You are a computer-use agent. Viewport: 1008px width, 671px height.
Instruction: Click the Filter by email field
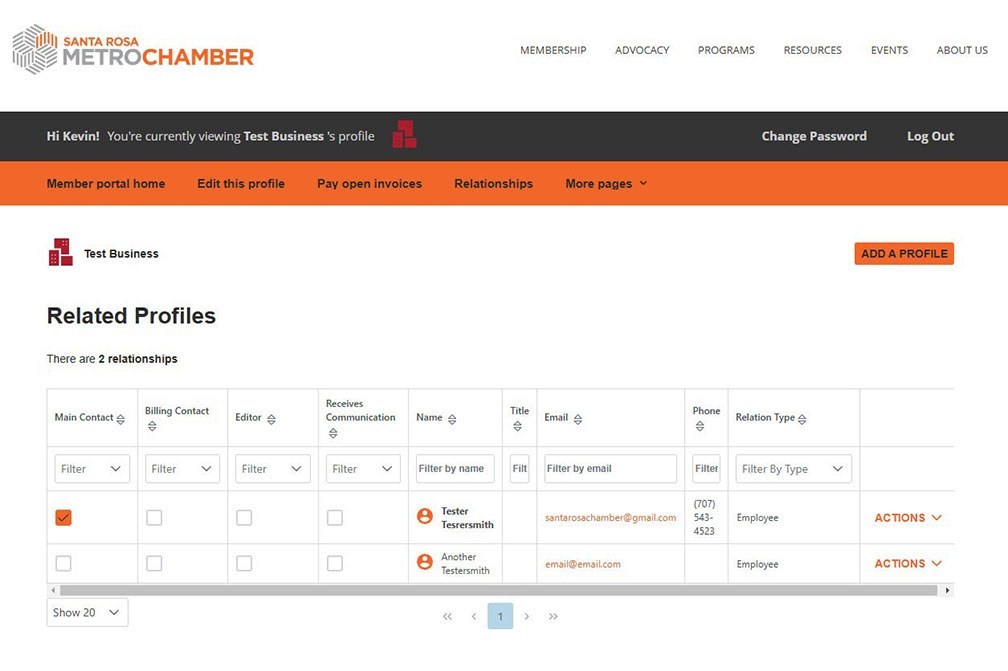coord(611,469)
